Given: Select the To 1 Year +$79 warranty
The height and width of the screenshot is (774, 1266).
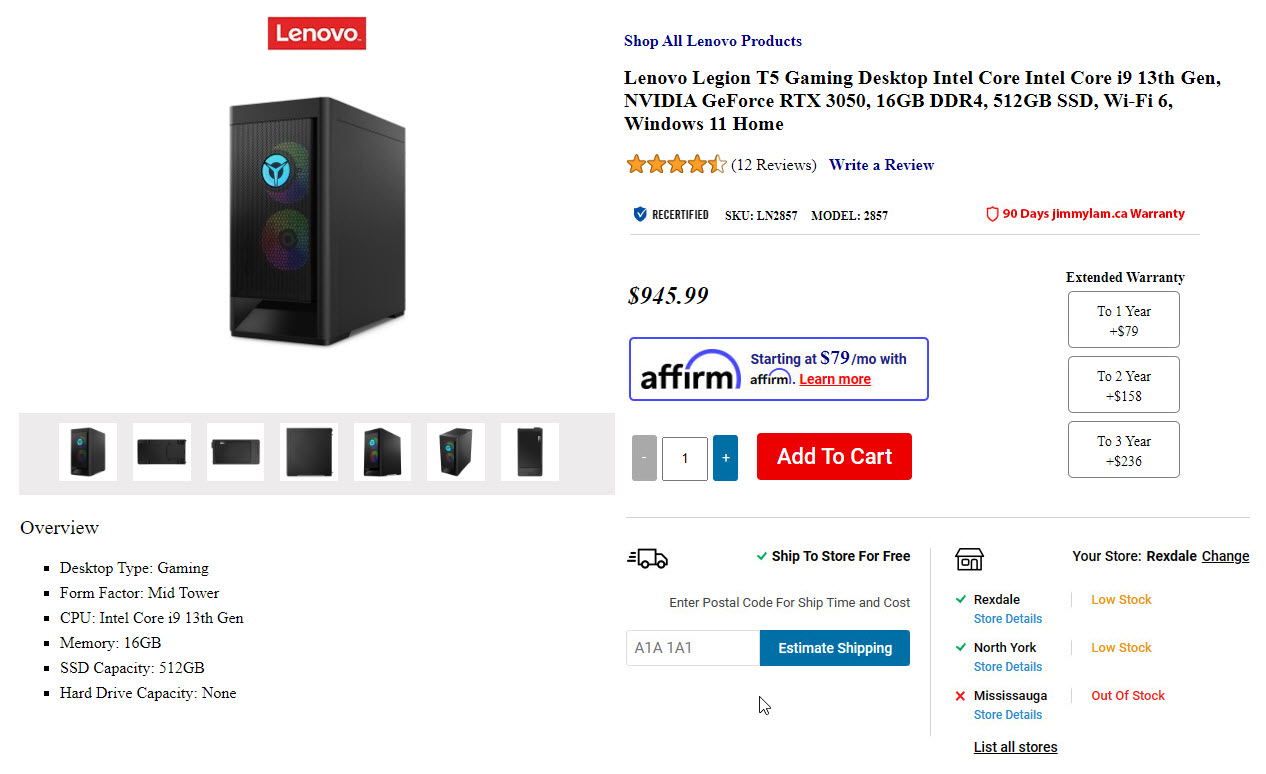Looking at the screenshot, I should 1123,320.
